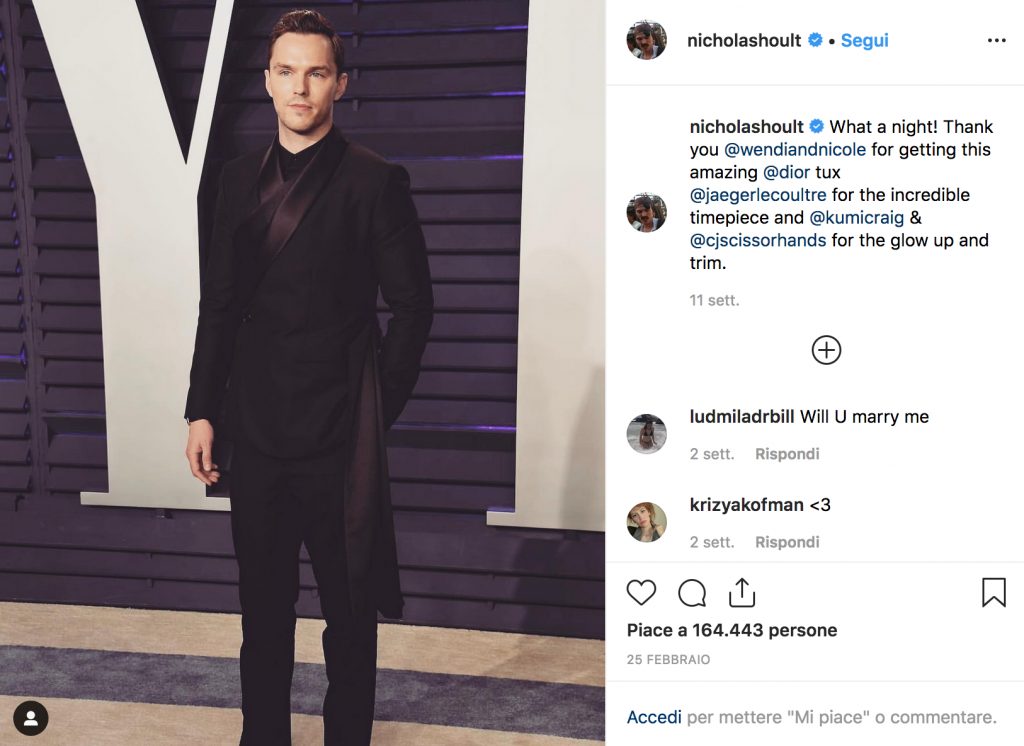Screen dimensions: 1024x746
Task: Open the @jaegerlecoultre mention link
Action: tap(759, 195)
